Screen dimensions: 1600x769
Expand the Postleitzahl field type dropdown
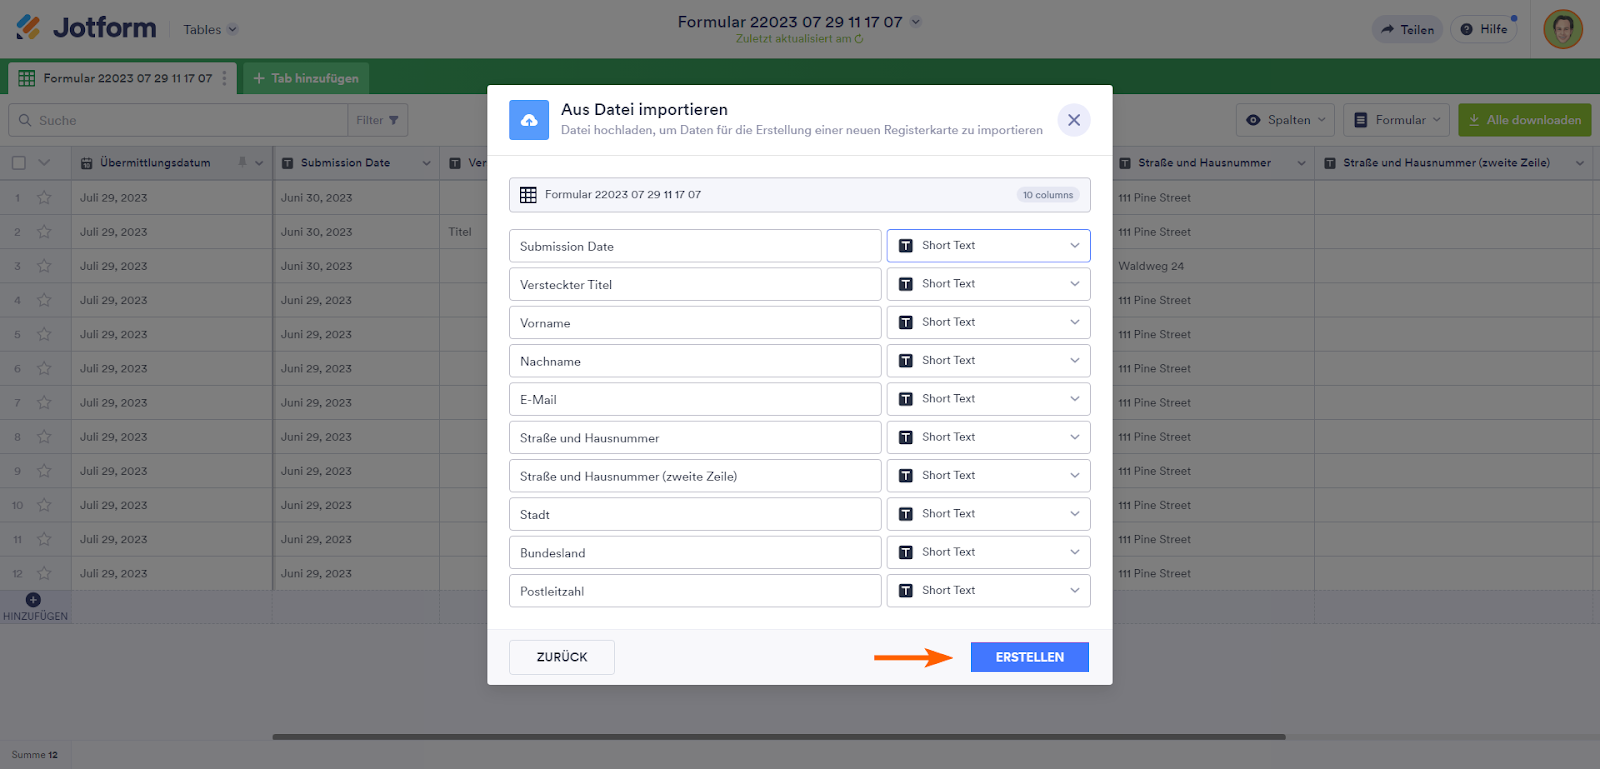coord(988,591)
